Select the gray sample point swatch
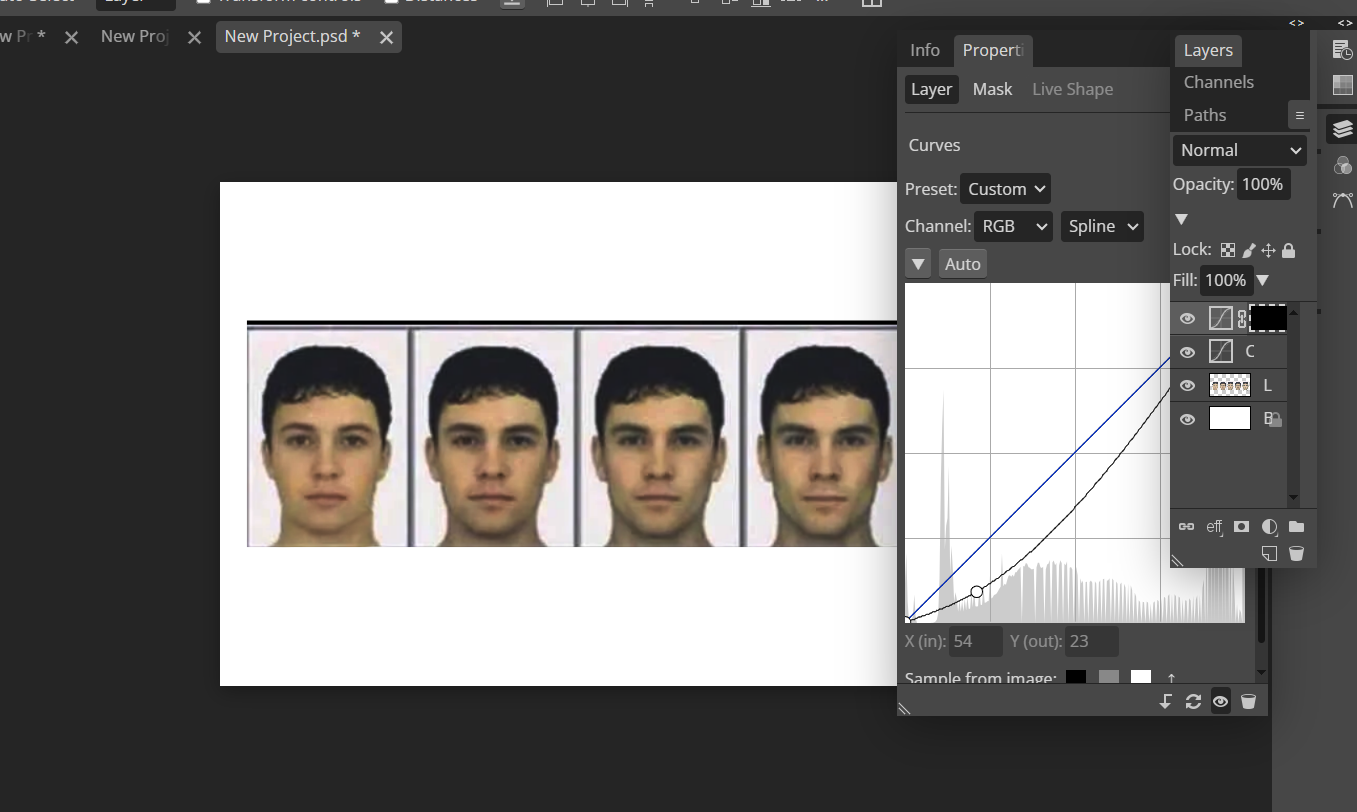This screenshot has width=1357, height=812. pyautogui.click(x=1108, y=678)
